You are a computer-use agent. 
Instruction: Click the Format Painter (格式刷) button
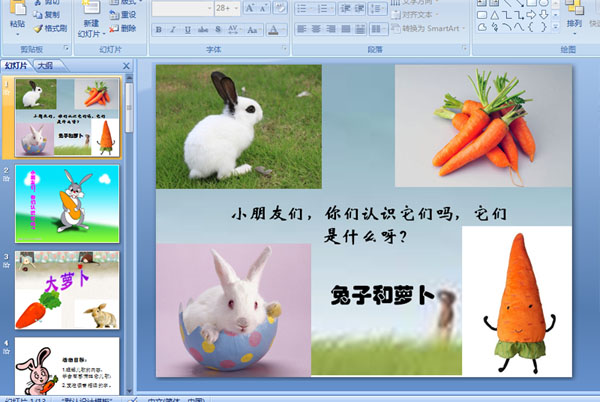point(52,29)
